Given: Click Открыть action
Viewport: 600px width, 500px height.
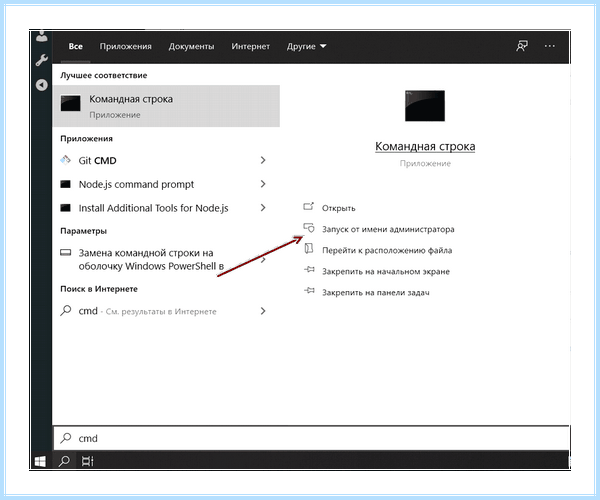Looking at the screenshot, I should (x=339, y=208).
